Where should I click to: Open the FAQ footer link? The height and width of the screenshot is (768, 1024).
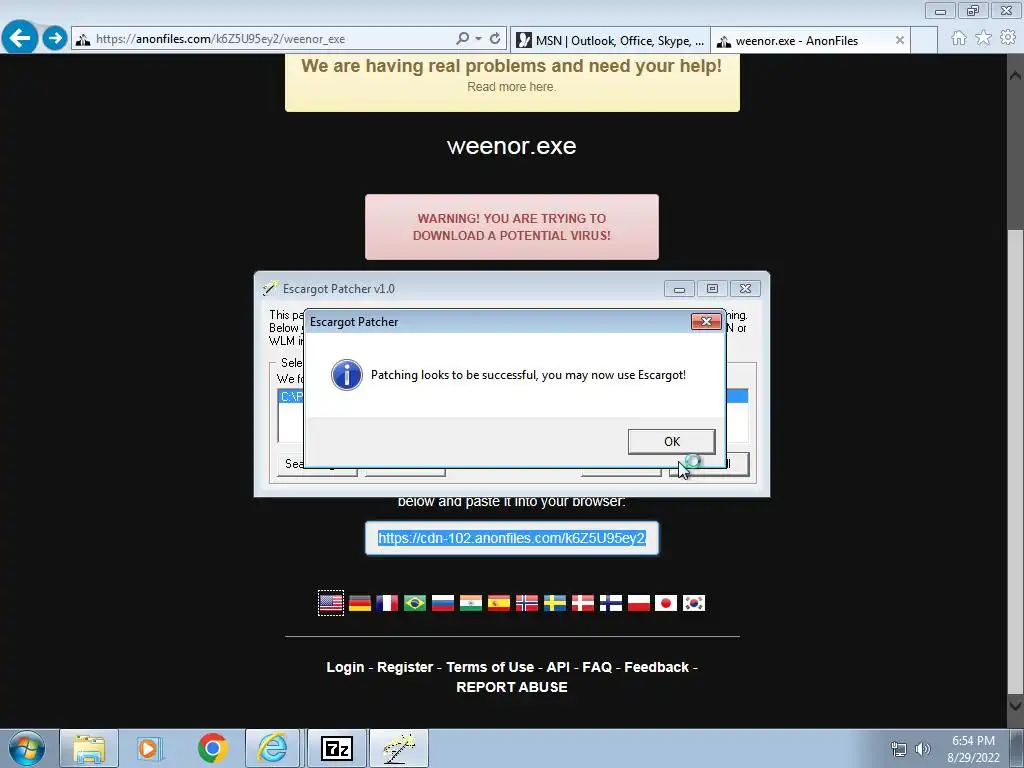point(597,667)
